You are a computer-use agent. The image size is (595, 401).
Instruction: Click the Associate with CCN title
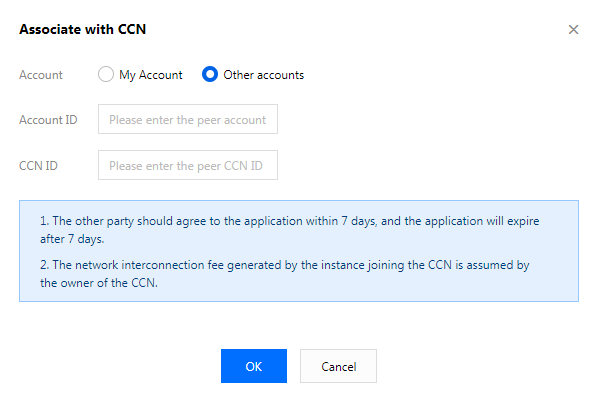tap(83, 29)
